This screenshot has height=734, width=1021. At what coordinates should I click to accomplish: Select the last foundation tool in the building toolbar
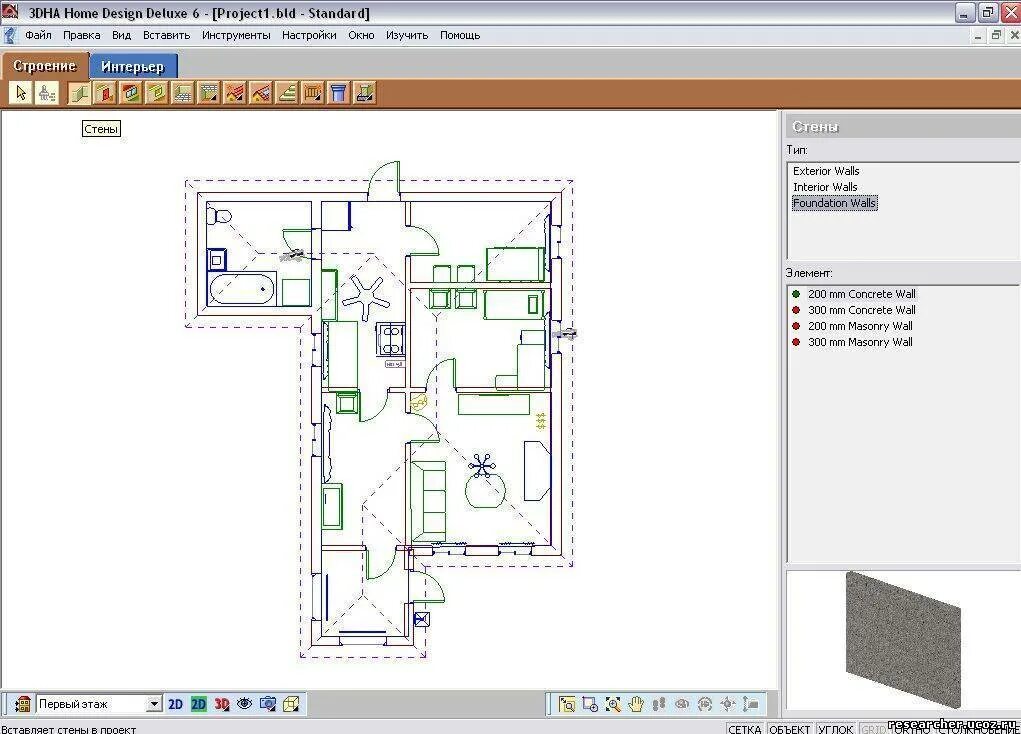[365, 93]
